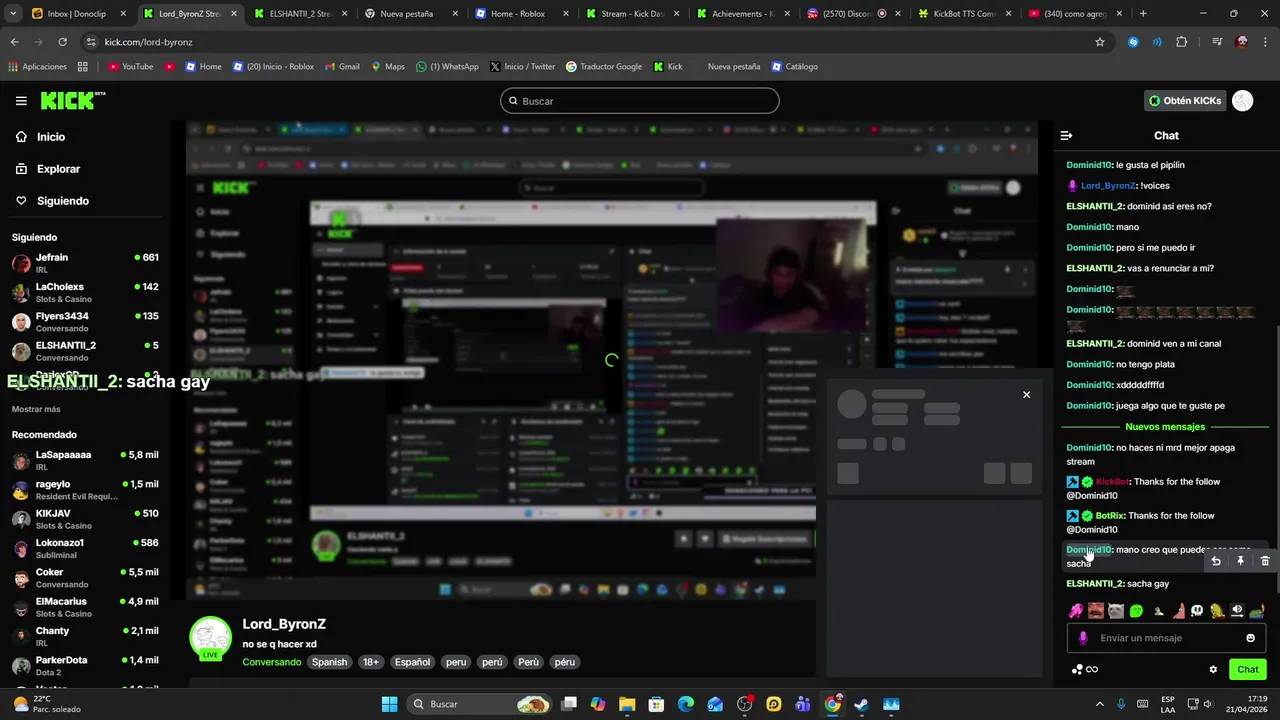Open Microsoft Edge from the taskbar
This screenshot has height=720, width=1280.
coord(686,704)
